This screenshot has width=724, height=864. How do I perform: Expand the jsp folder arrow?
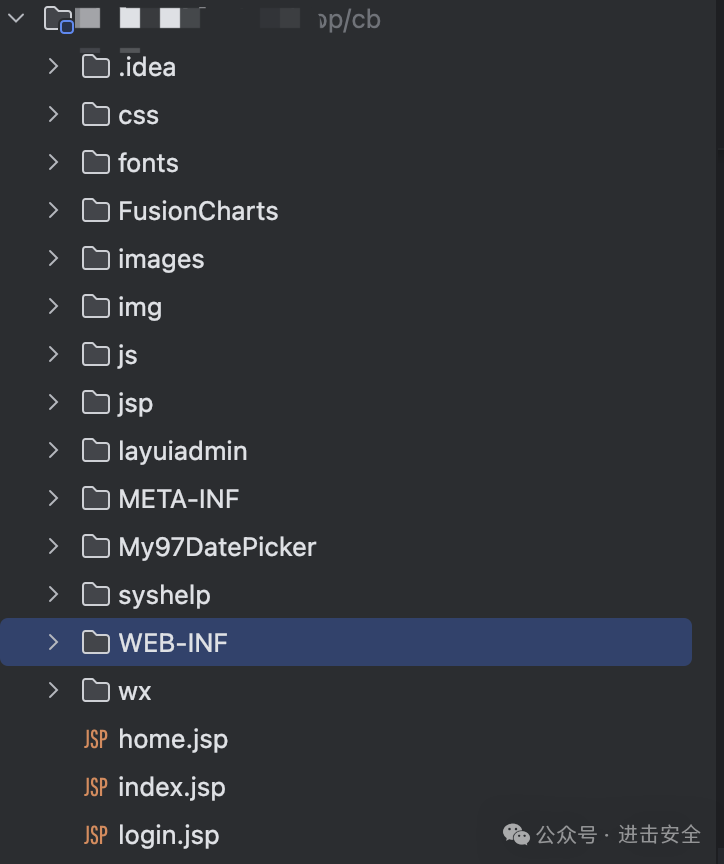click(x=54, y=402)
